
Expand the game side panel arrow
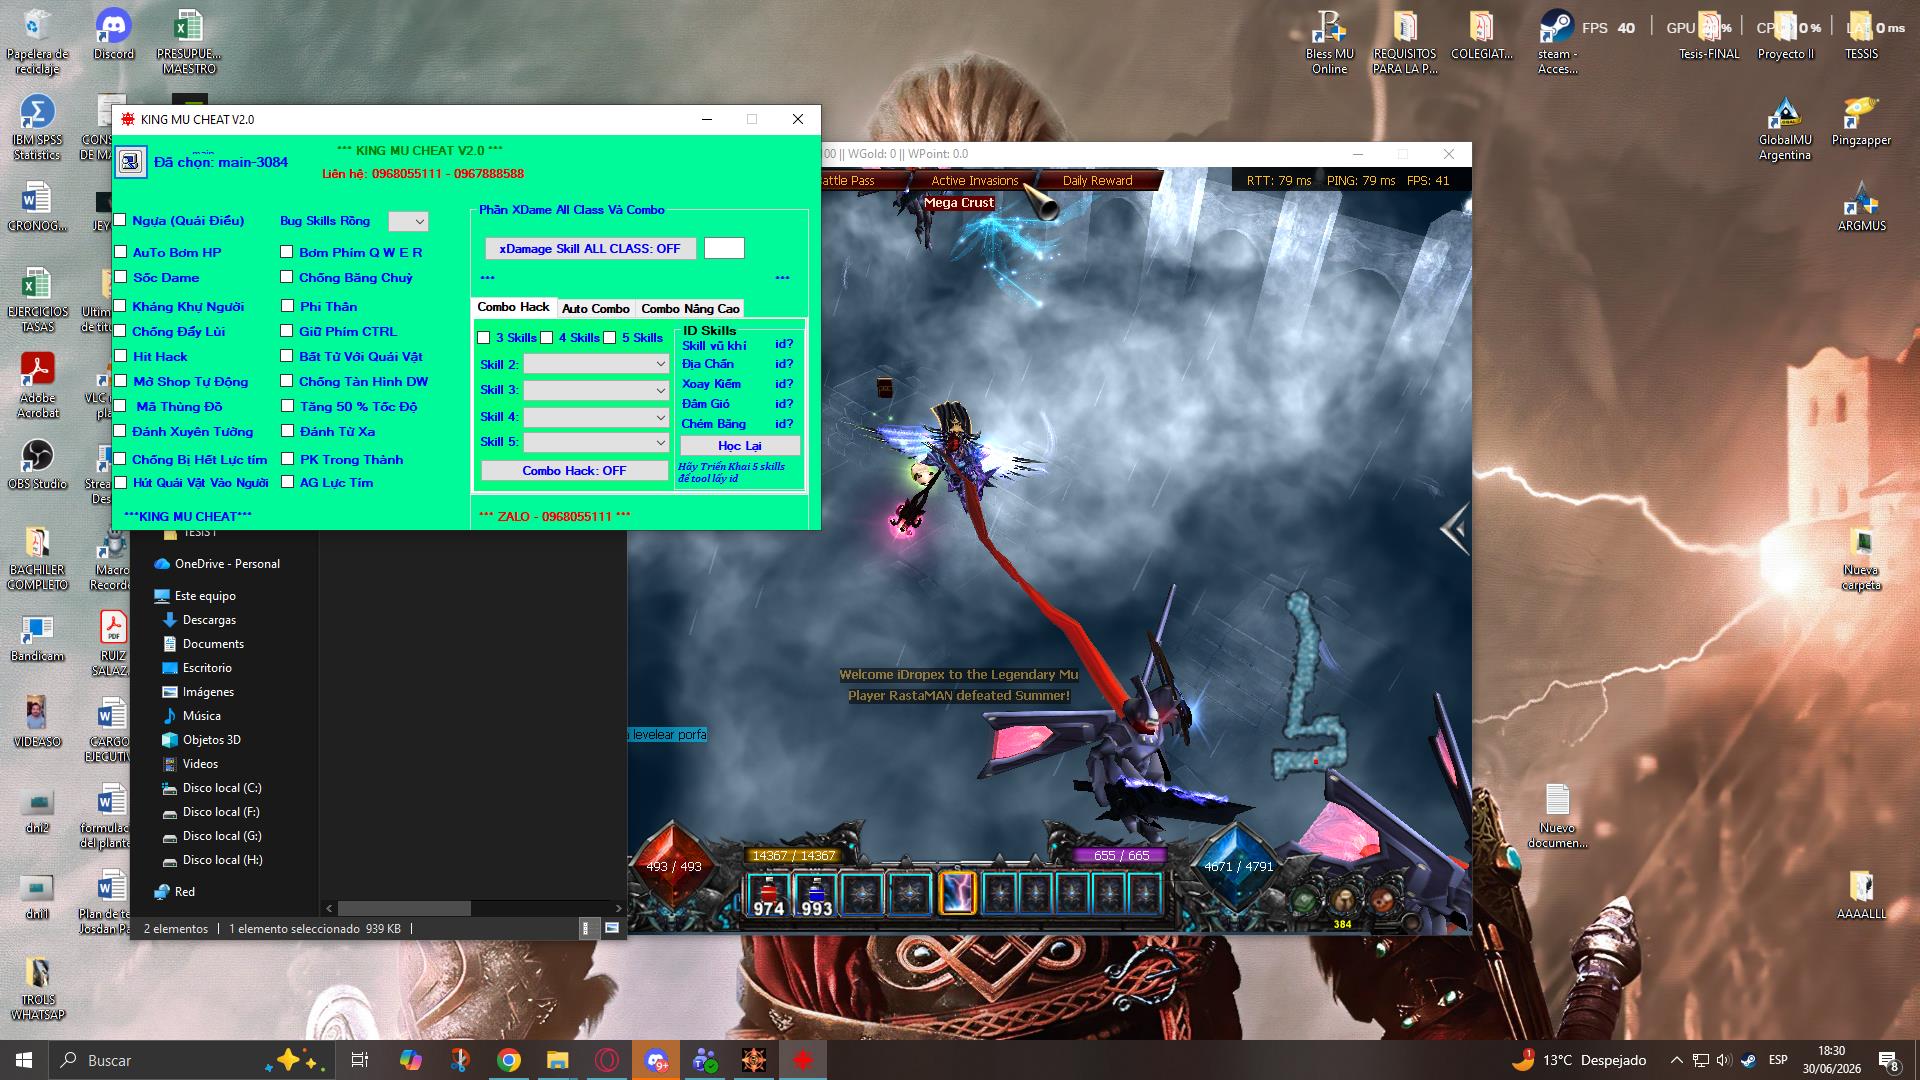point(1454,529)
